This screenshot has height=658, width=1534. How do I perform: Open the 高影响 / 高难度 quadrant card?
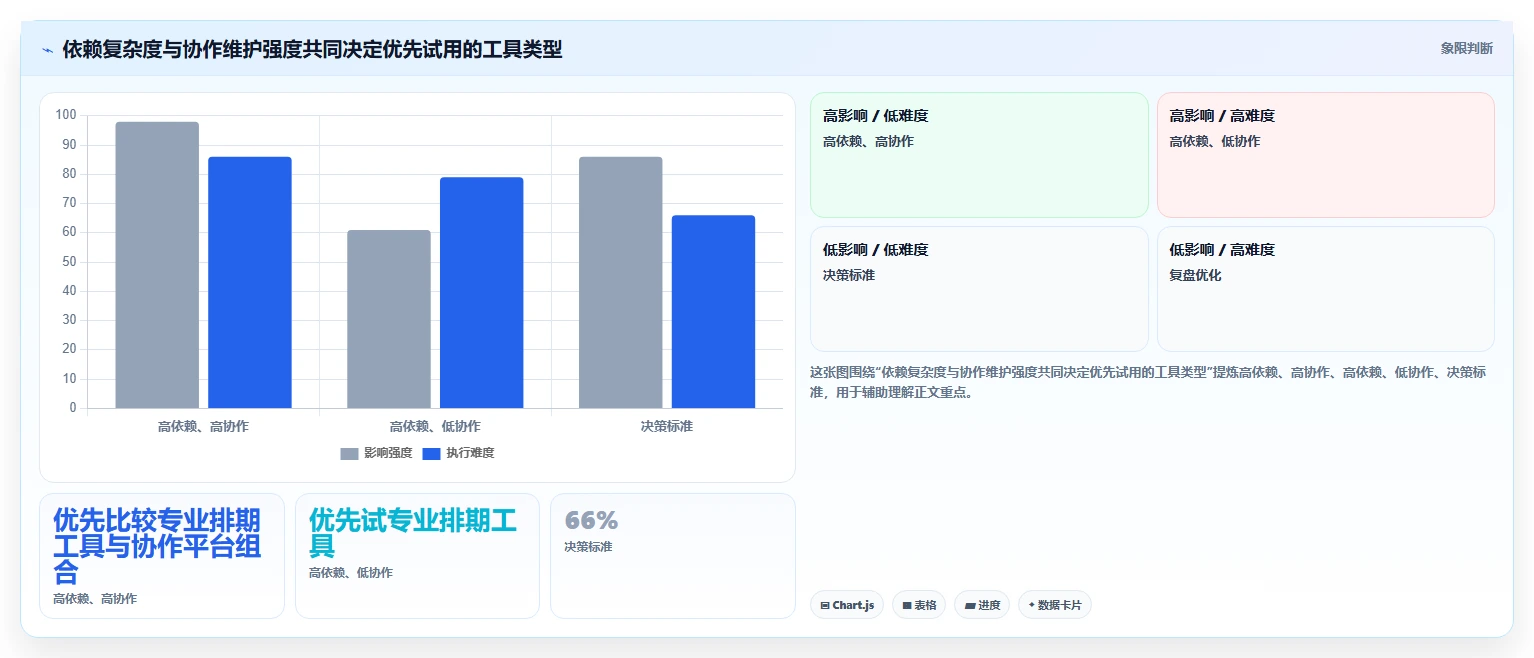coord(1325,155)
